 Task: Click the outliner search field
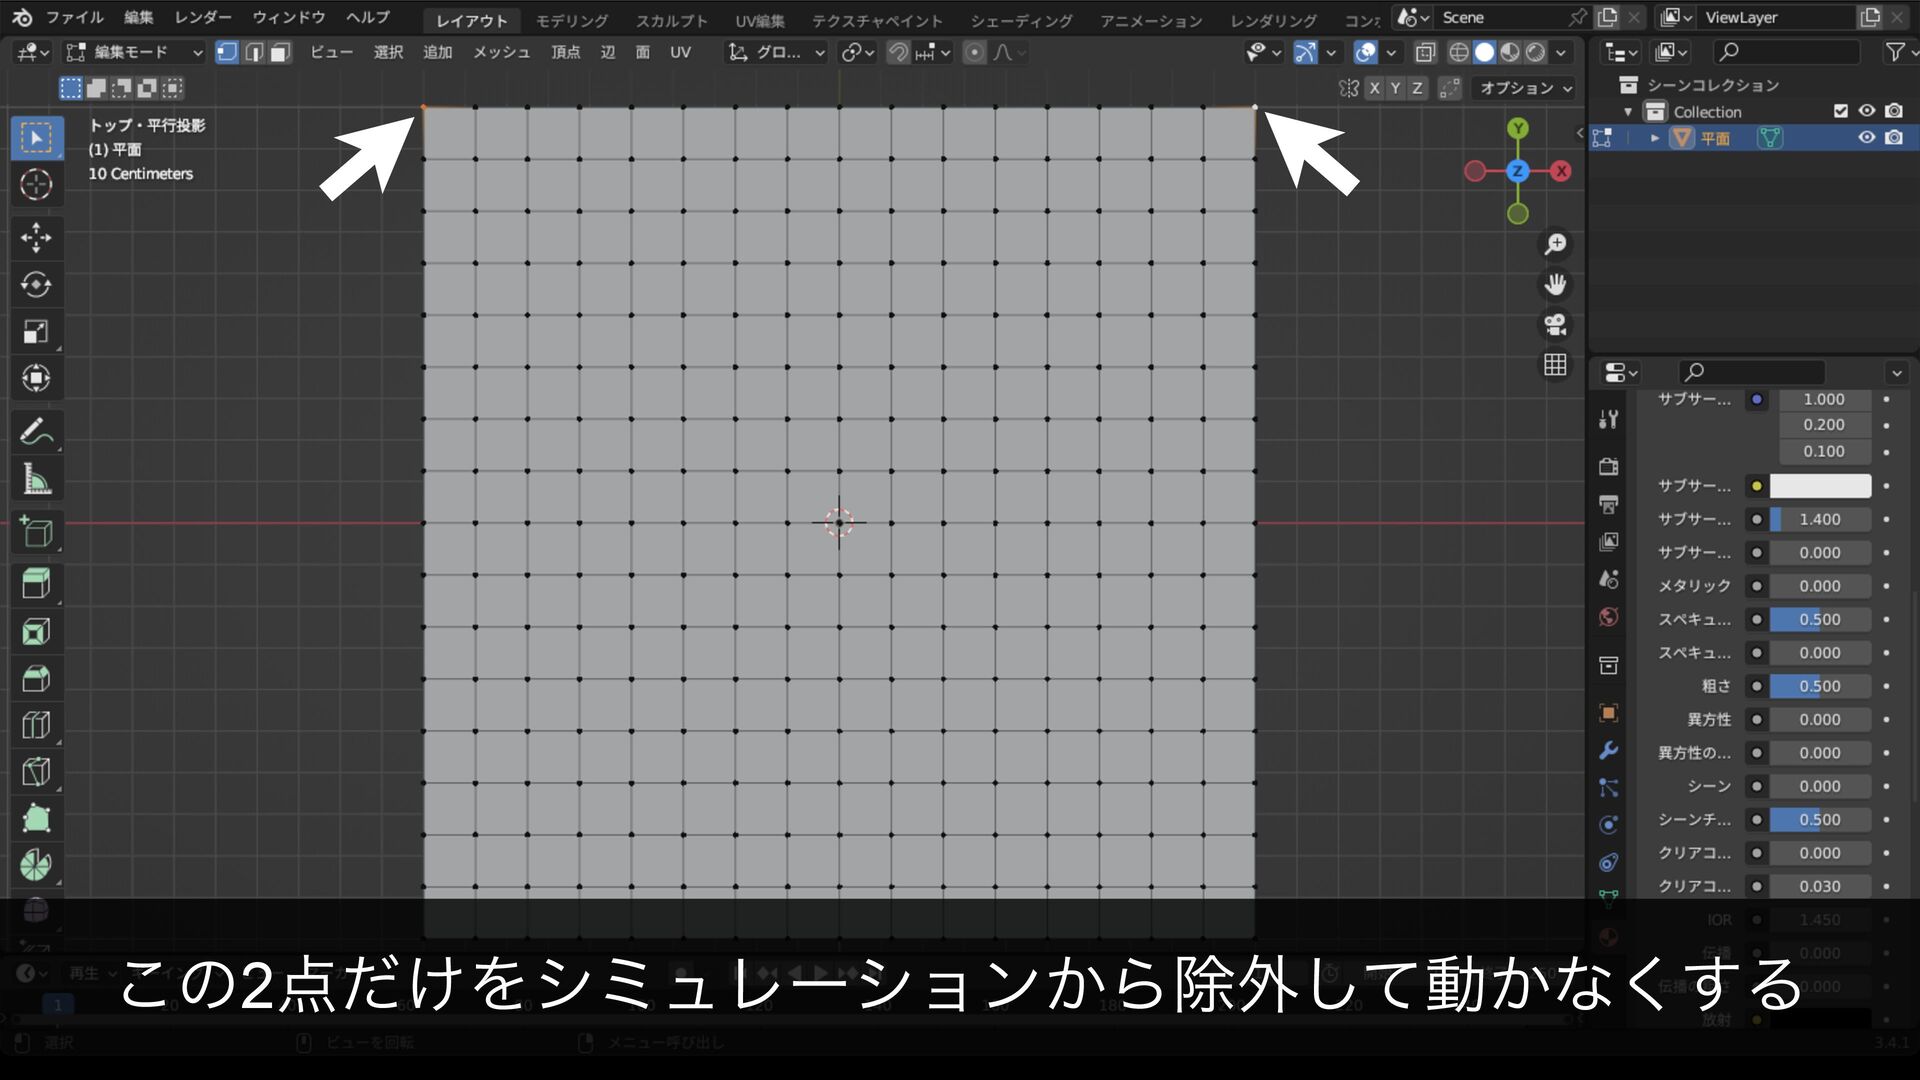pos(1787,52)
